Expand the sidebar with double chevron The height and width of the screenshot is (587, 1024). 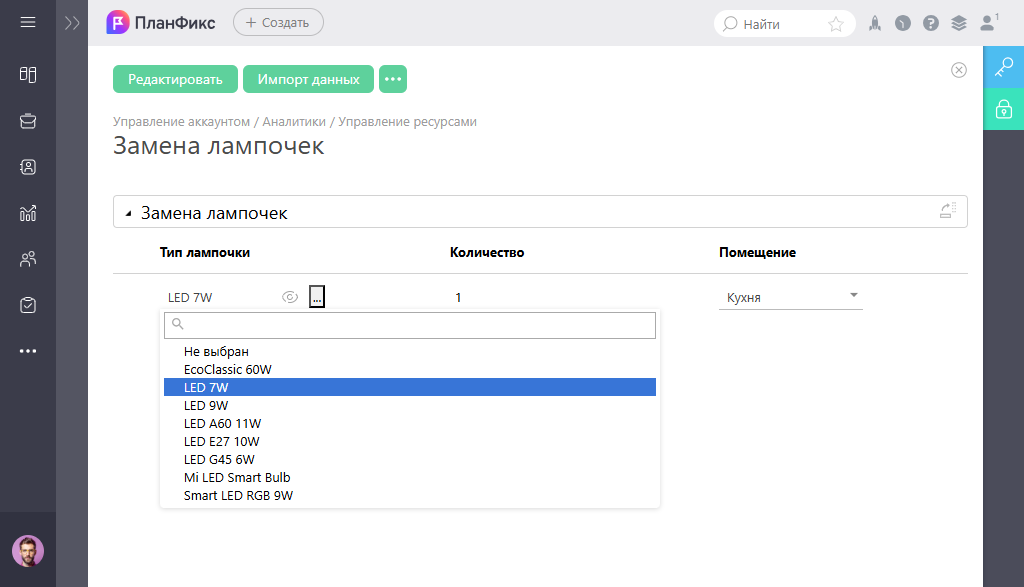click(x=72, y=23)
